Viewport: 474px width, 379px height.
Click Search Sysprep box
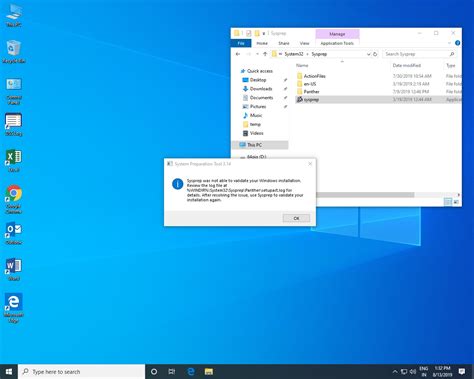(419, 54)
